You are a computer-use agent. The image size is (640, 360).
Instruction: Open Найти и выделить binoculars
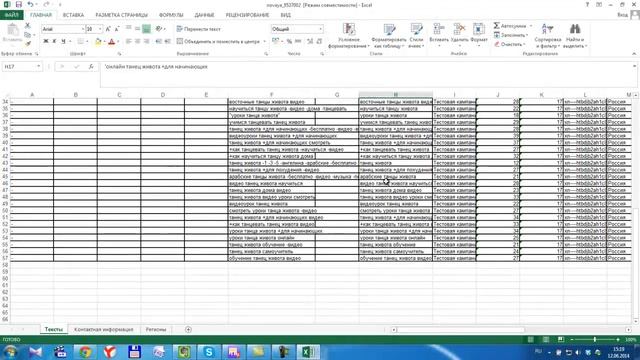click(575, 36)
